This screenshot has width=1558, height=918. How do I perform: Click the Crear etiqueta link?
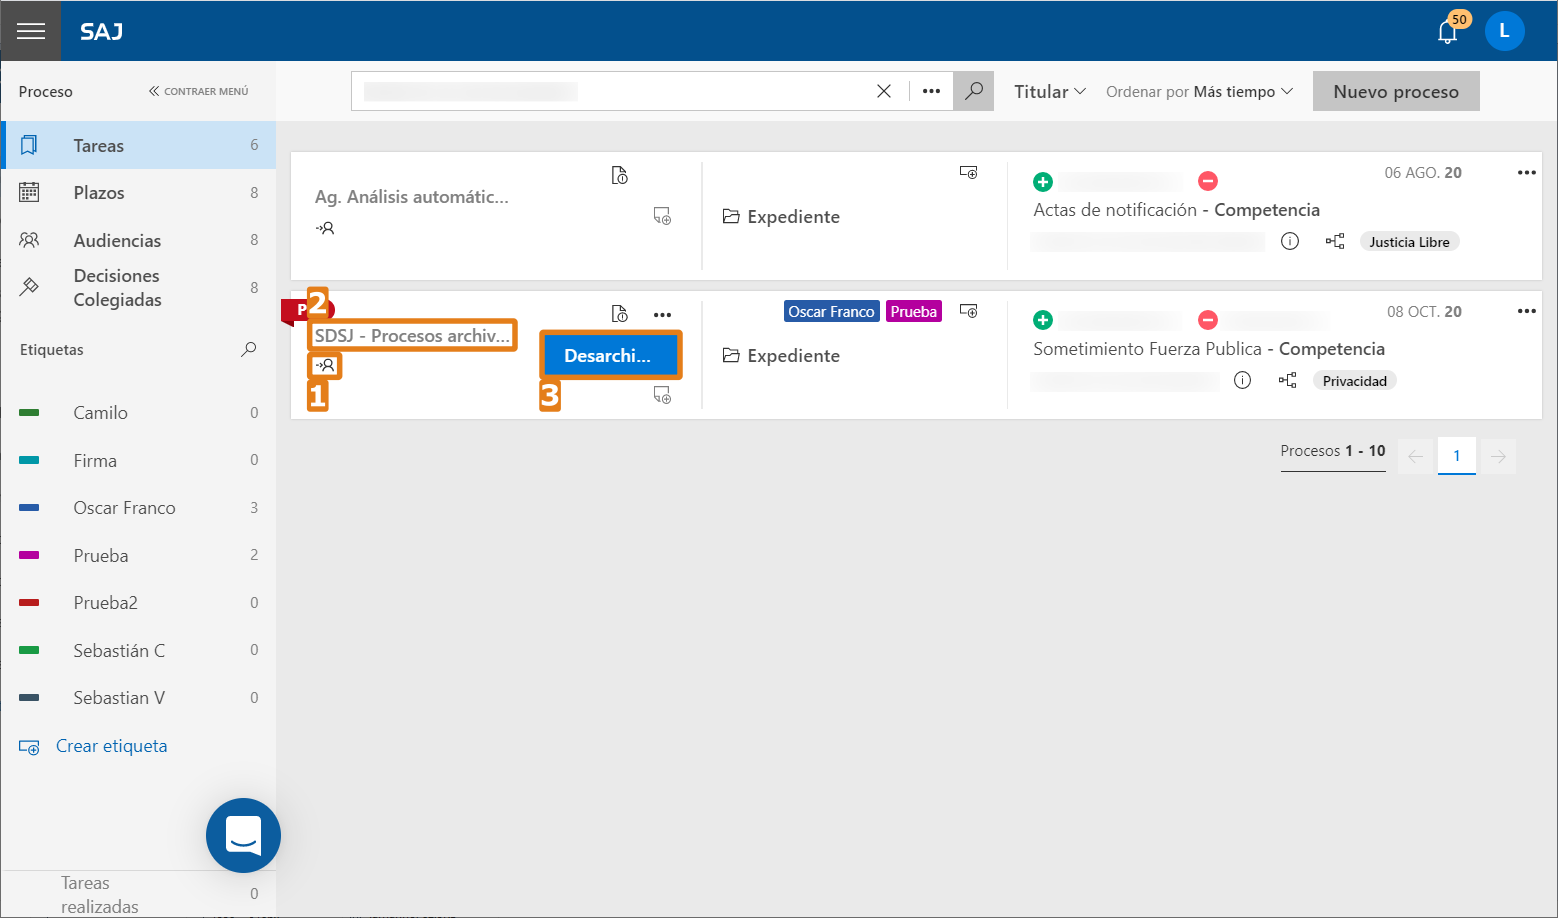tap(111, 746)
